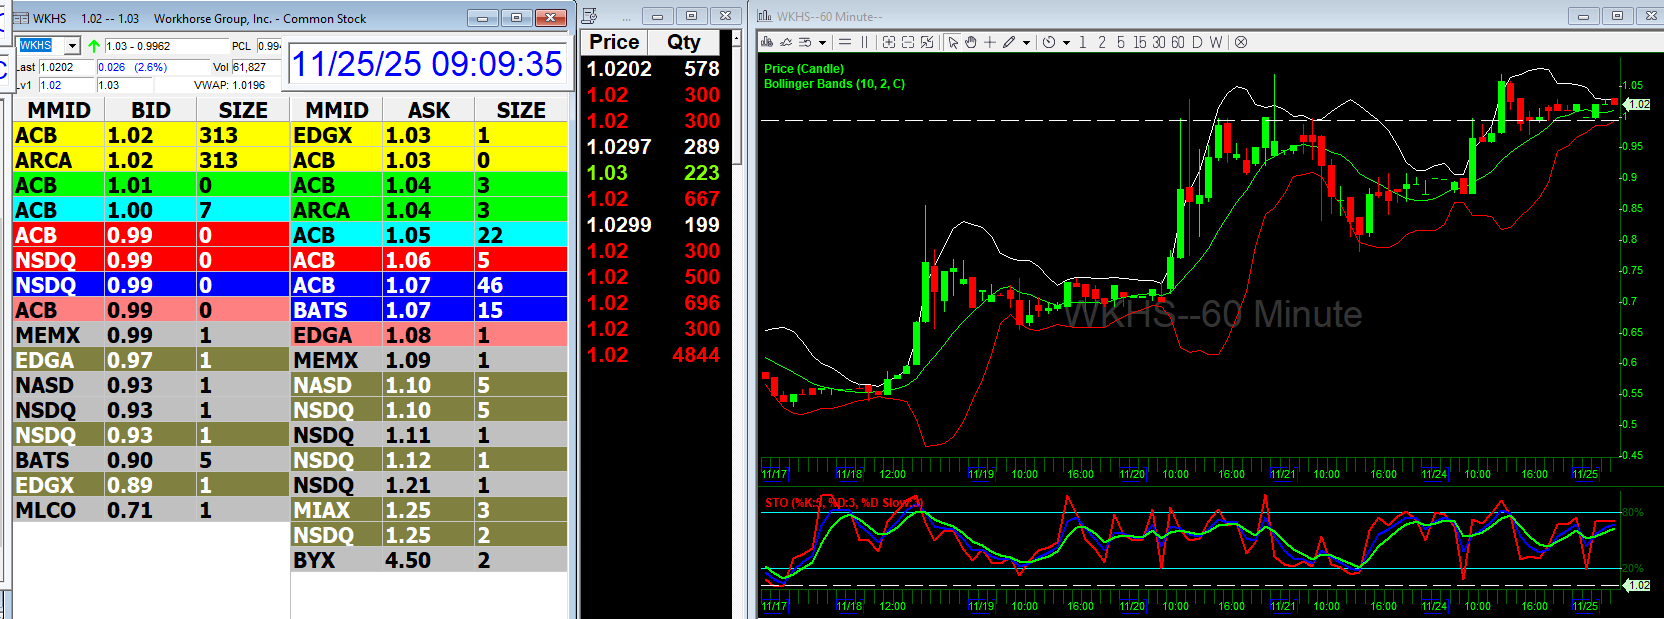Expand the pencil drawing tools dropdown
This screenshot has width=1664, height=619.
point(1026,43)
